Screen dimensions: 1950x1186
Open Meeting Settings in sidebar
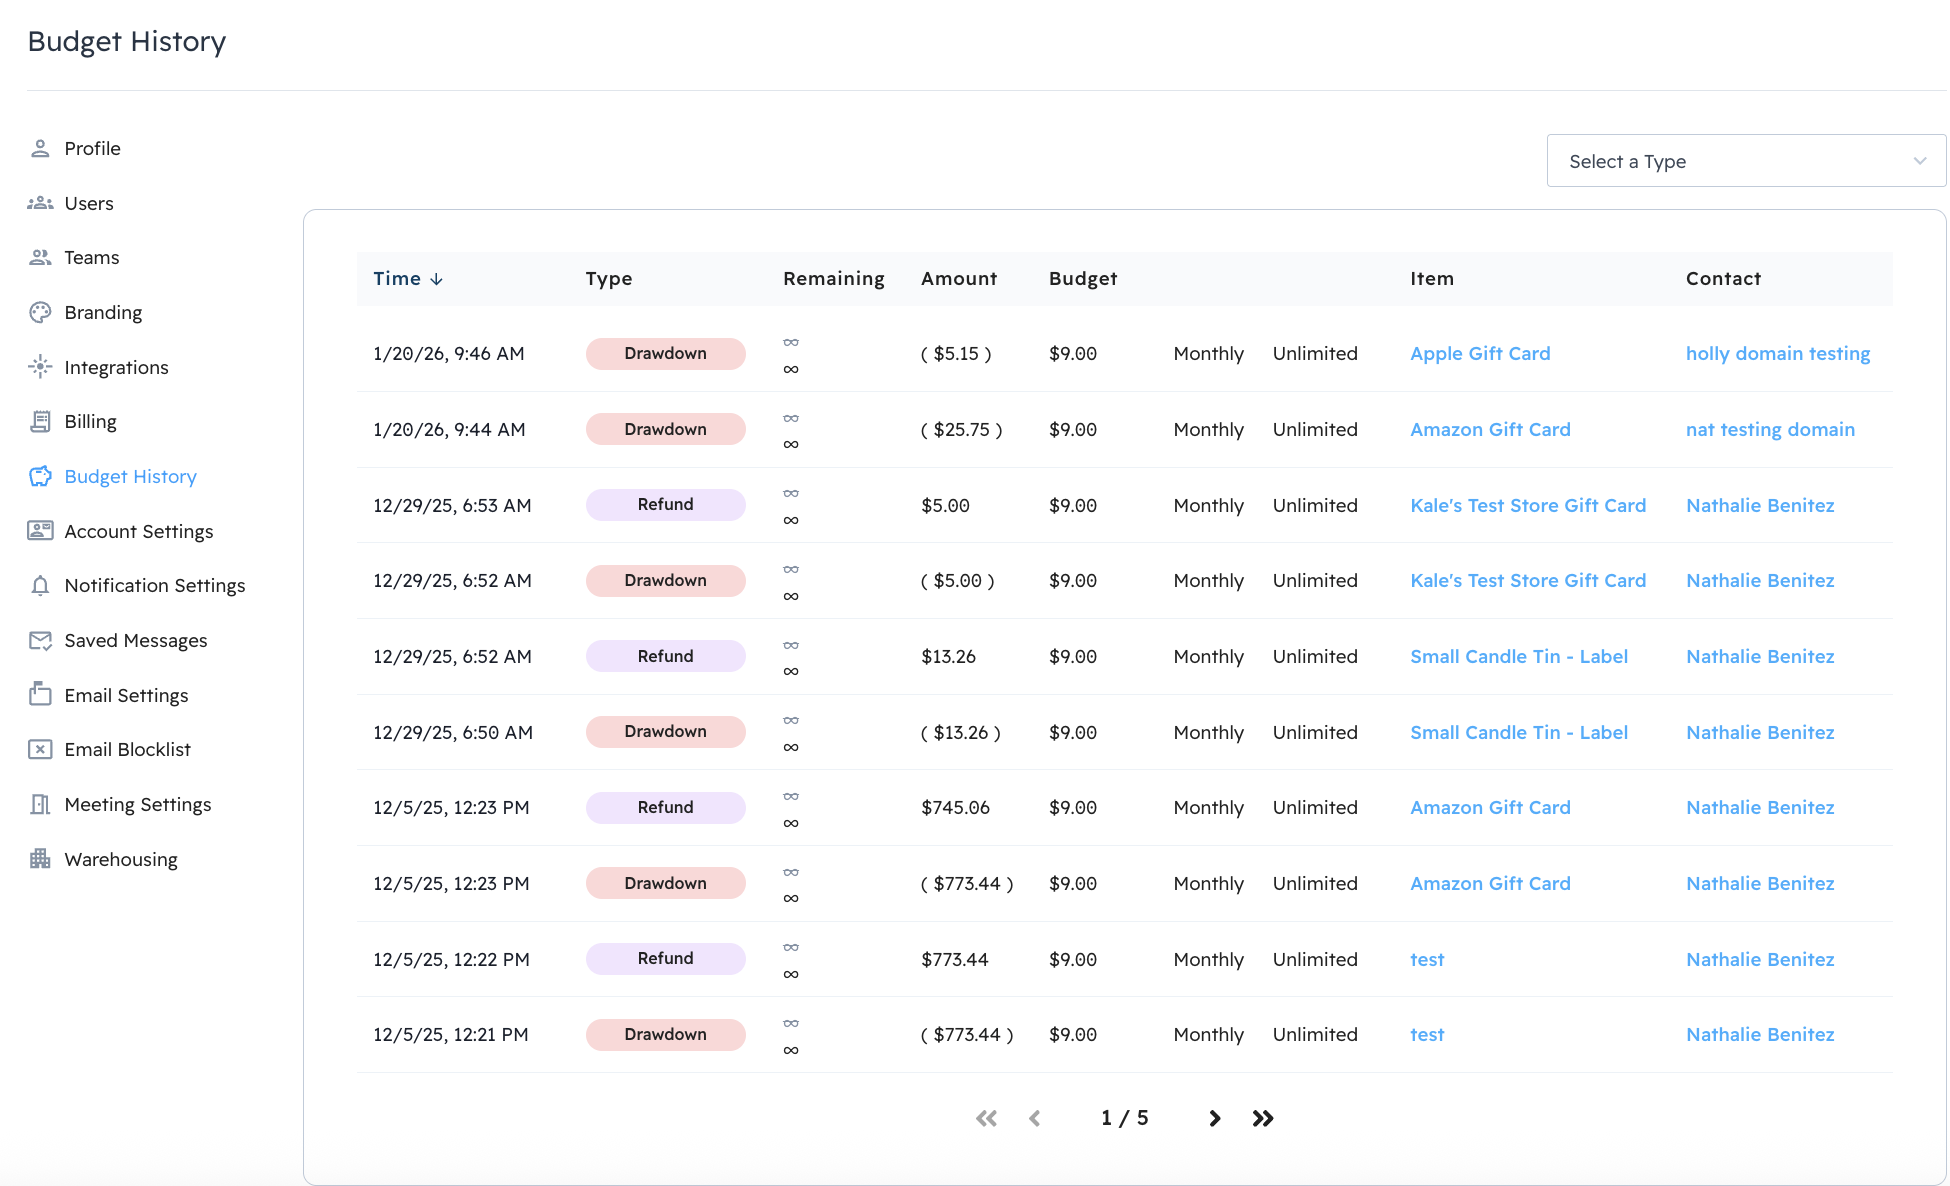click(x=137, y=804)
